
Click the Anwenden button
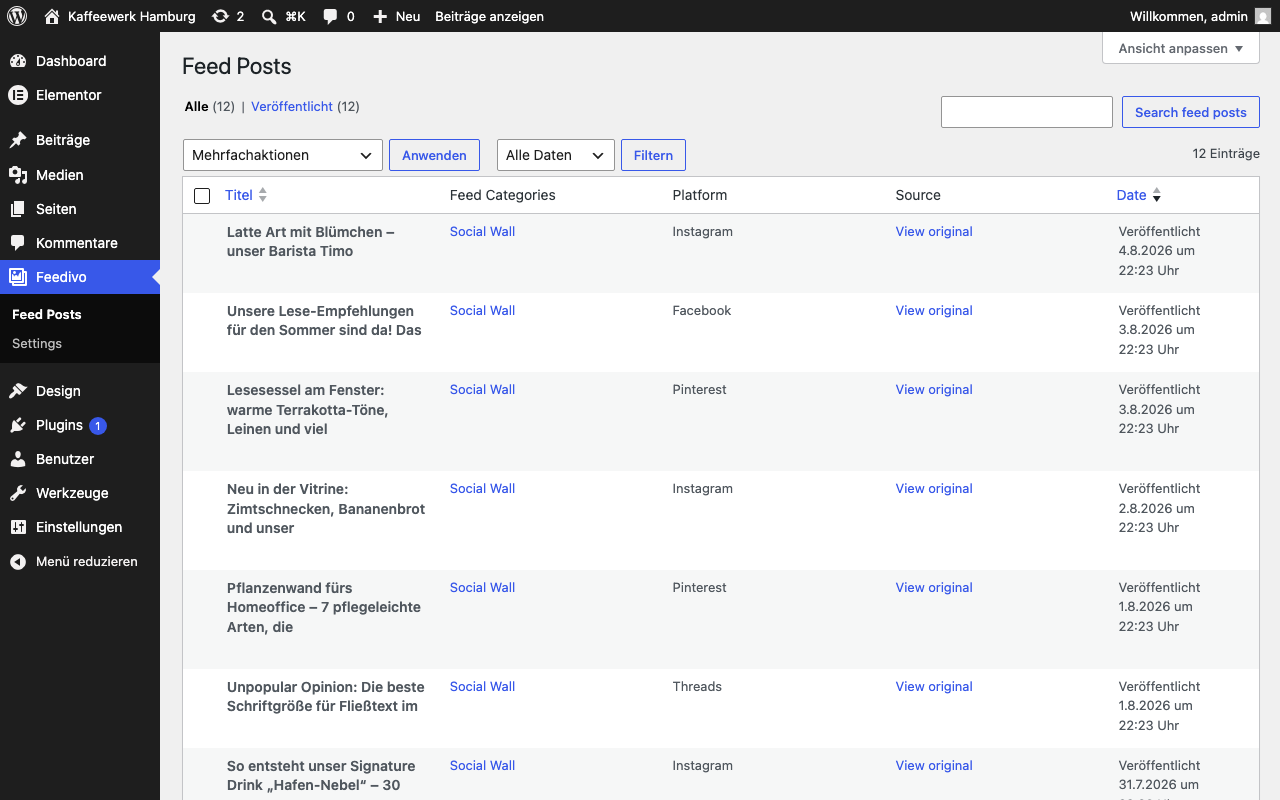(x=434, y=155)
